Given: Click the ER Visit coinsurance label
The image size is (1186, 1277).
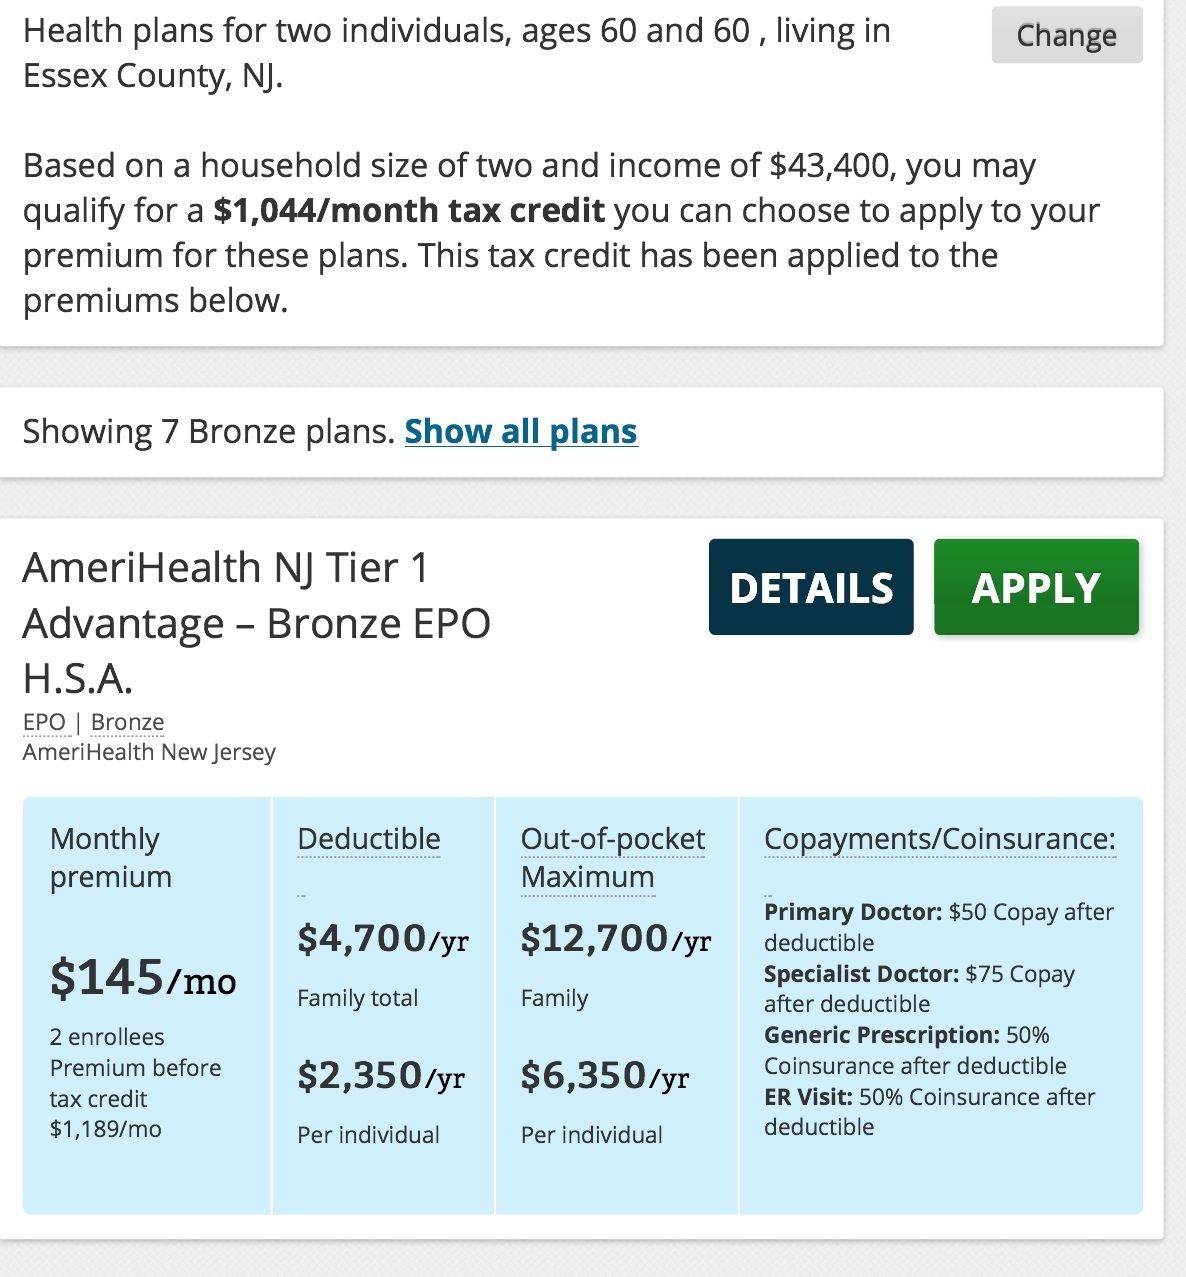Looking at the screenshot, I should pos(808,1097).
